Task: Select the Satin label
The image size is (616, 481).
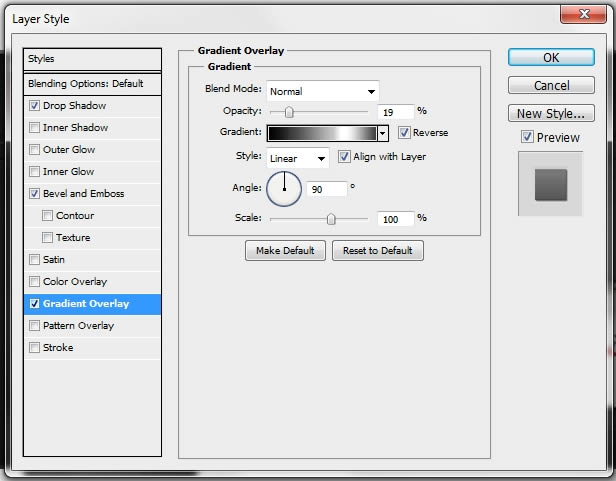Action: 54,259
